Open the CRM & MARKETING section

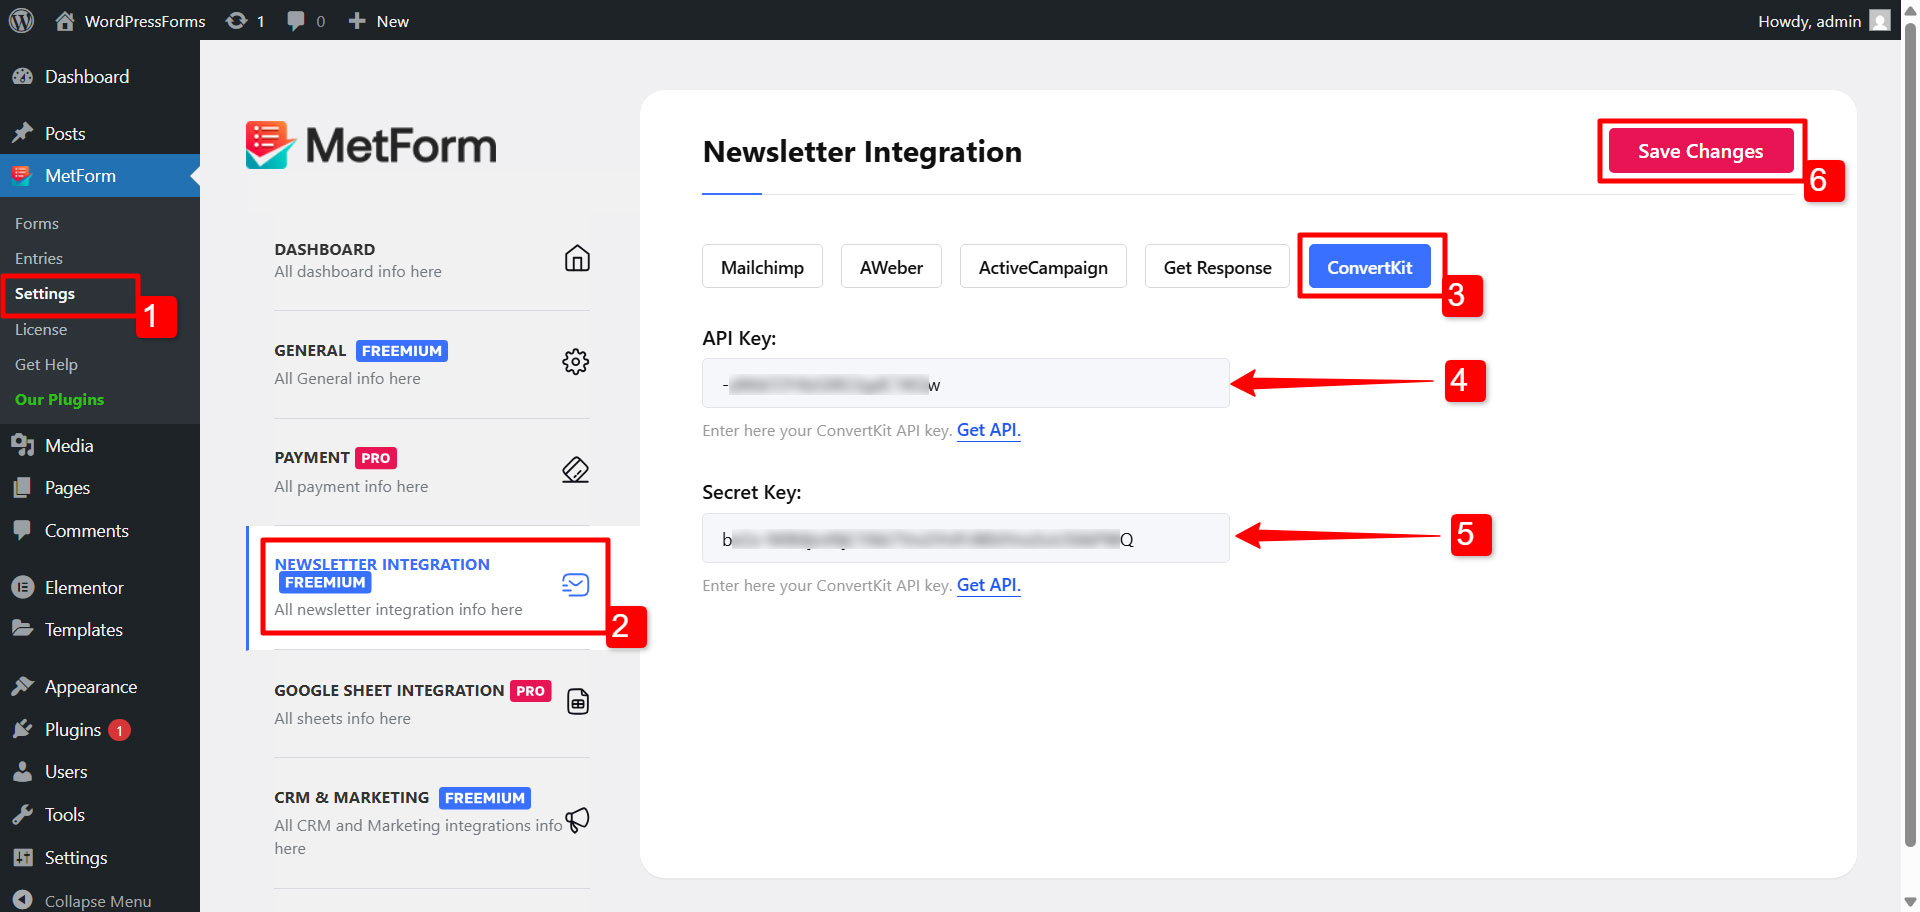[432, 822]
